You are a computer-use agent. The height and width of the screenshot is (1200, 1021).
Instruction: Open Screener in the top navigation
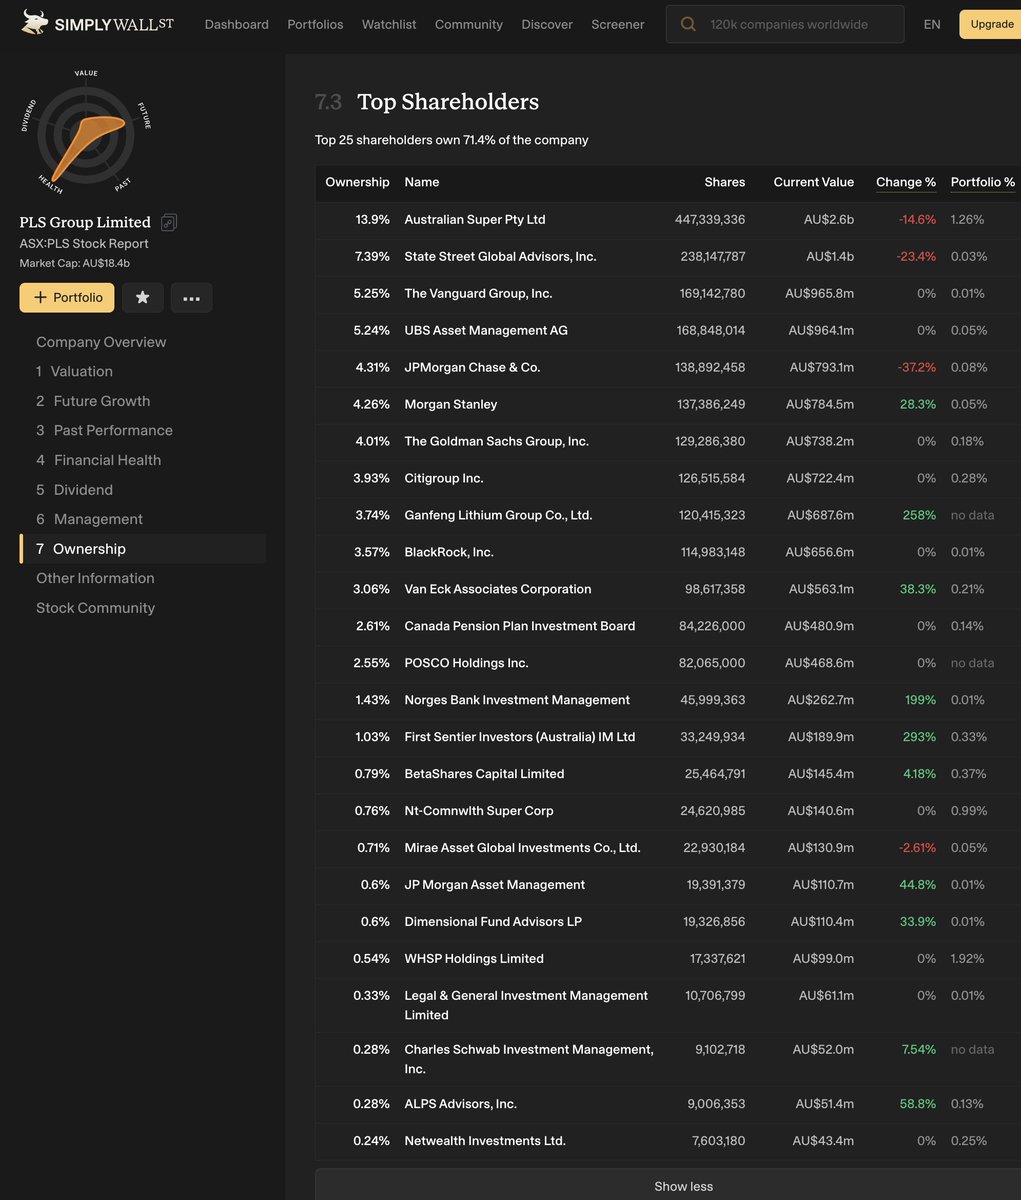point(618,24)
